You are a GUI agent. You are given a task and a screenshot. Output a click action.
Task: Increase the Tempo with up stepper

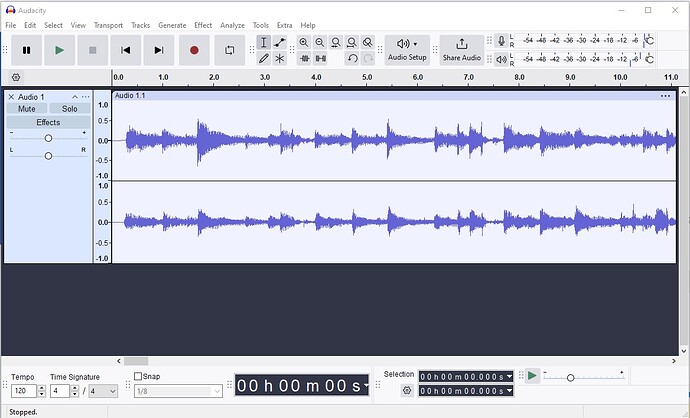pos(42,388)
